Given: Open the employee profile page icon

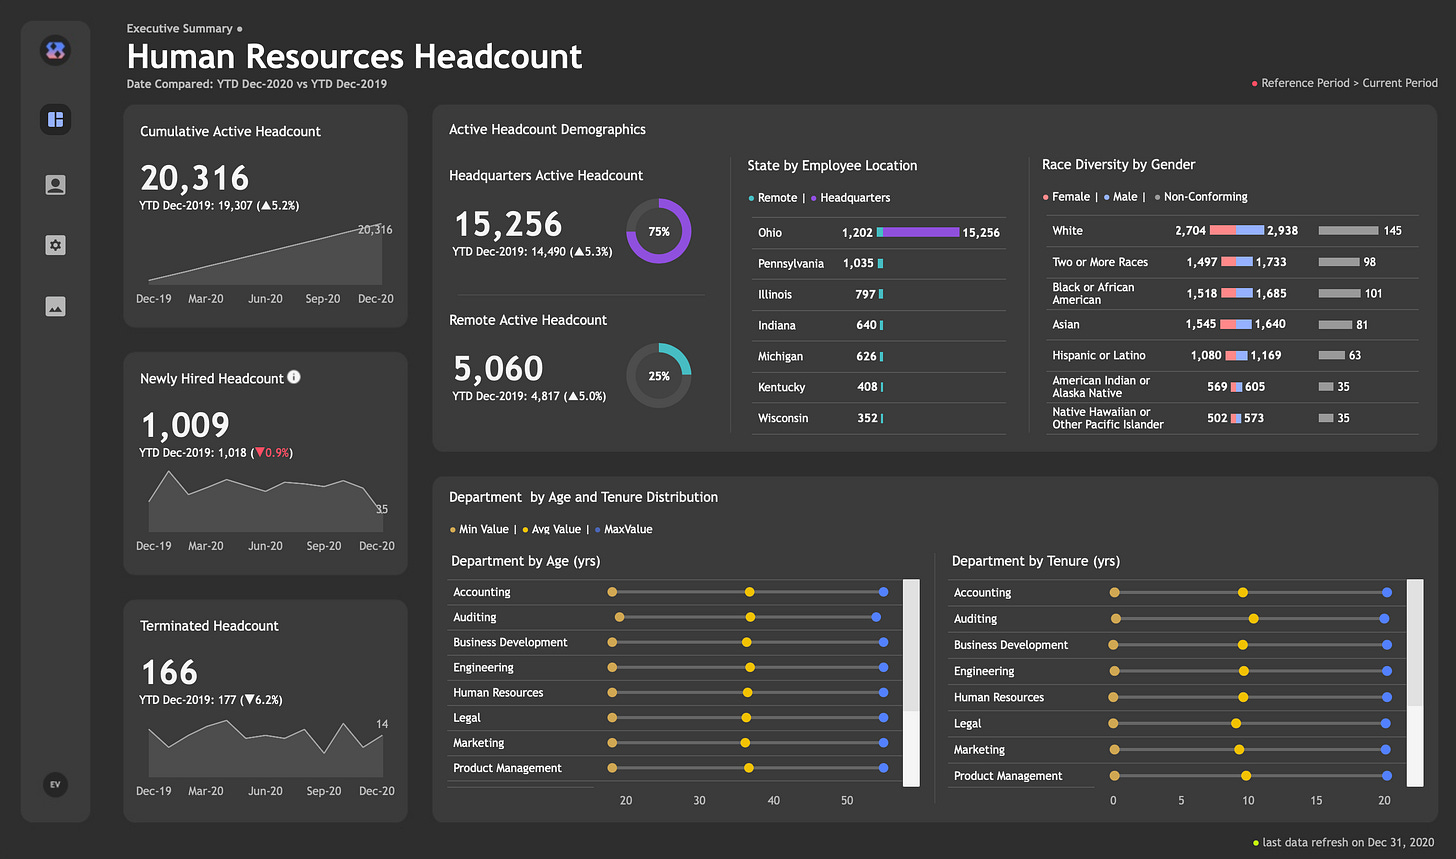Looking at the screenshot, I should [56, 185].
